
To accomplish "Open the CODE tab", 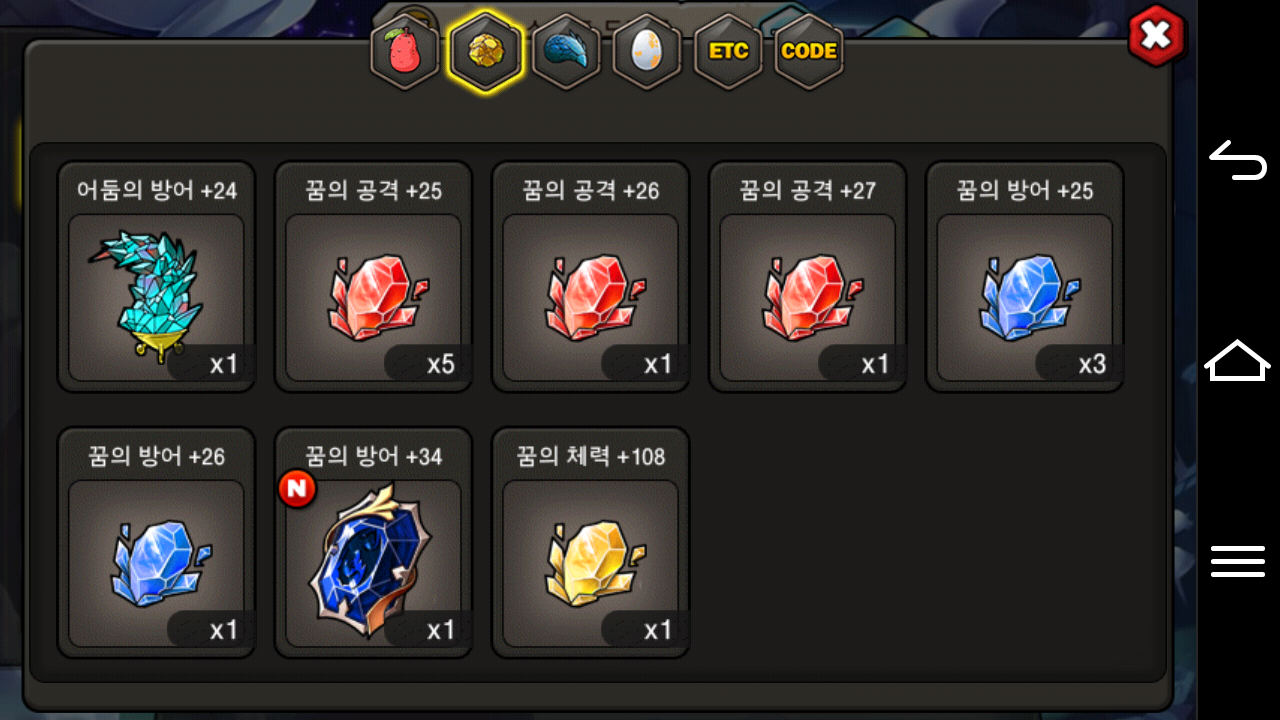I will pyautogui.click(x=809, y=51).
